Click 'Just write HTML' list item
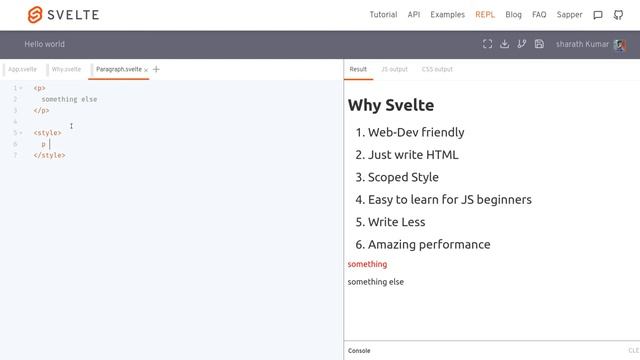The image size is (640, 360). click(x=413, y=155)
